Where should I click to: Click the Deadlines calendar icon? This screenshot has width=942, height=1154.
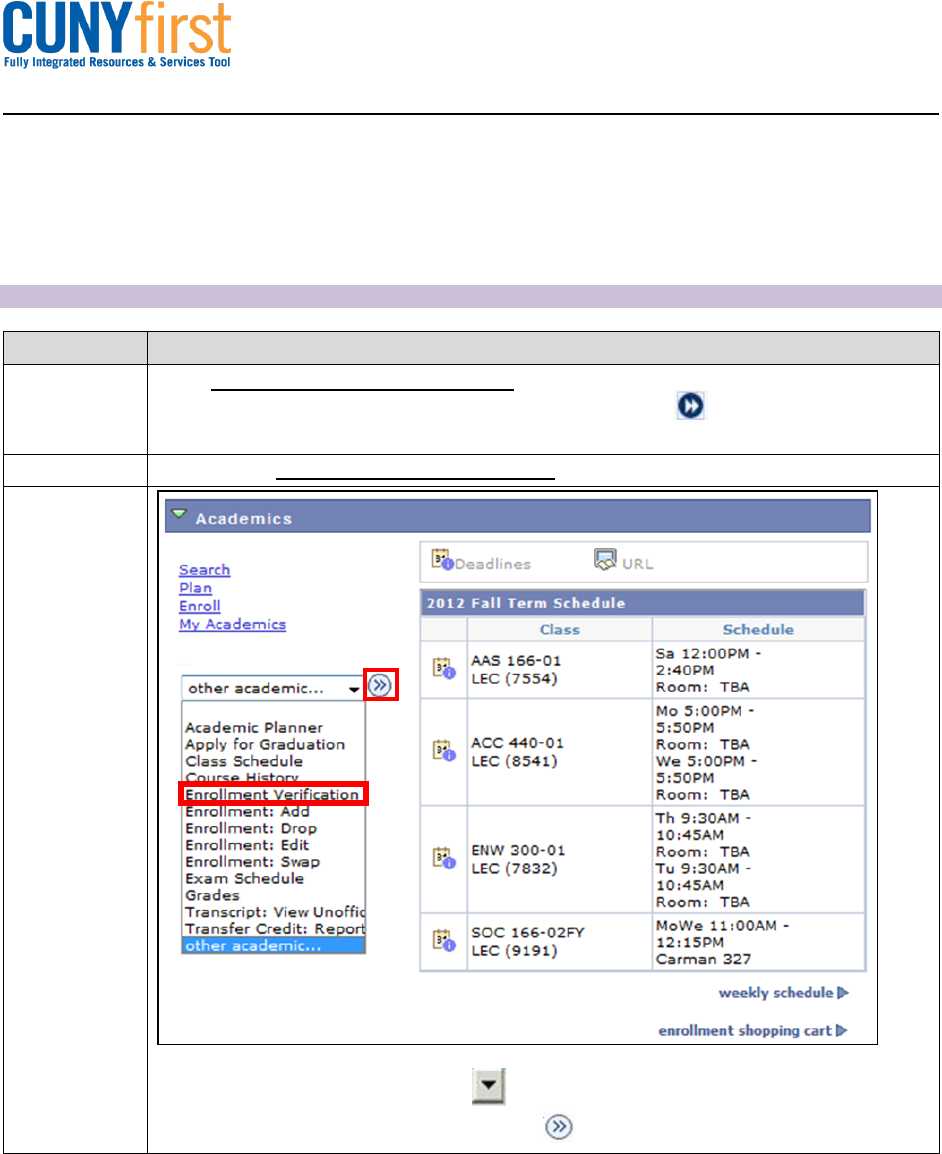442,560
